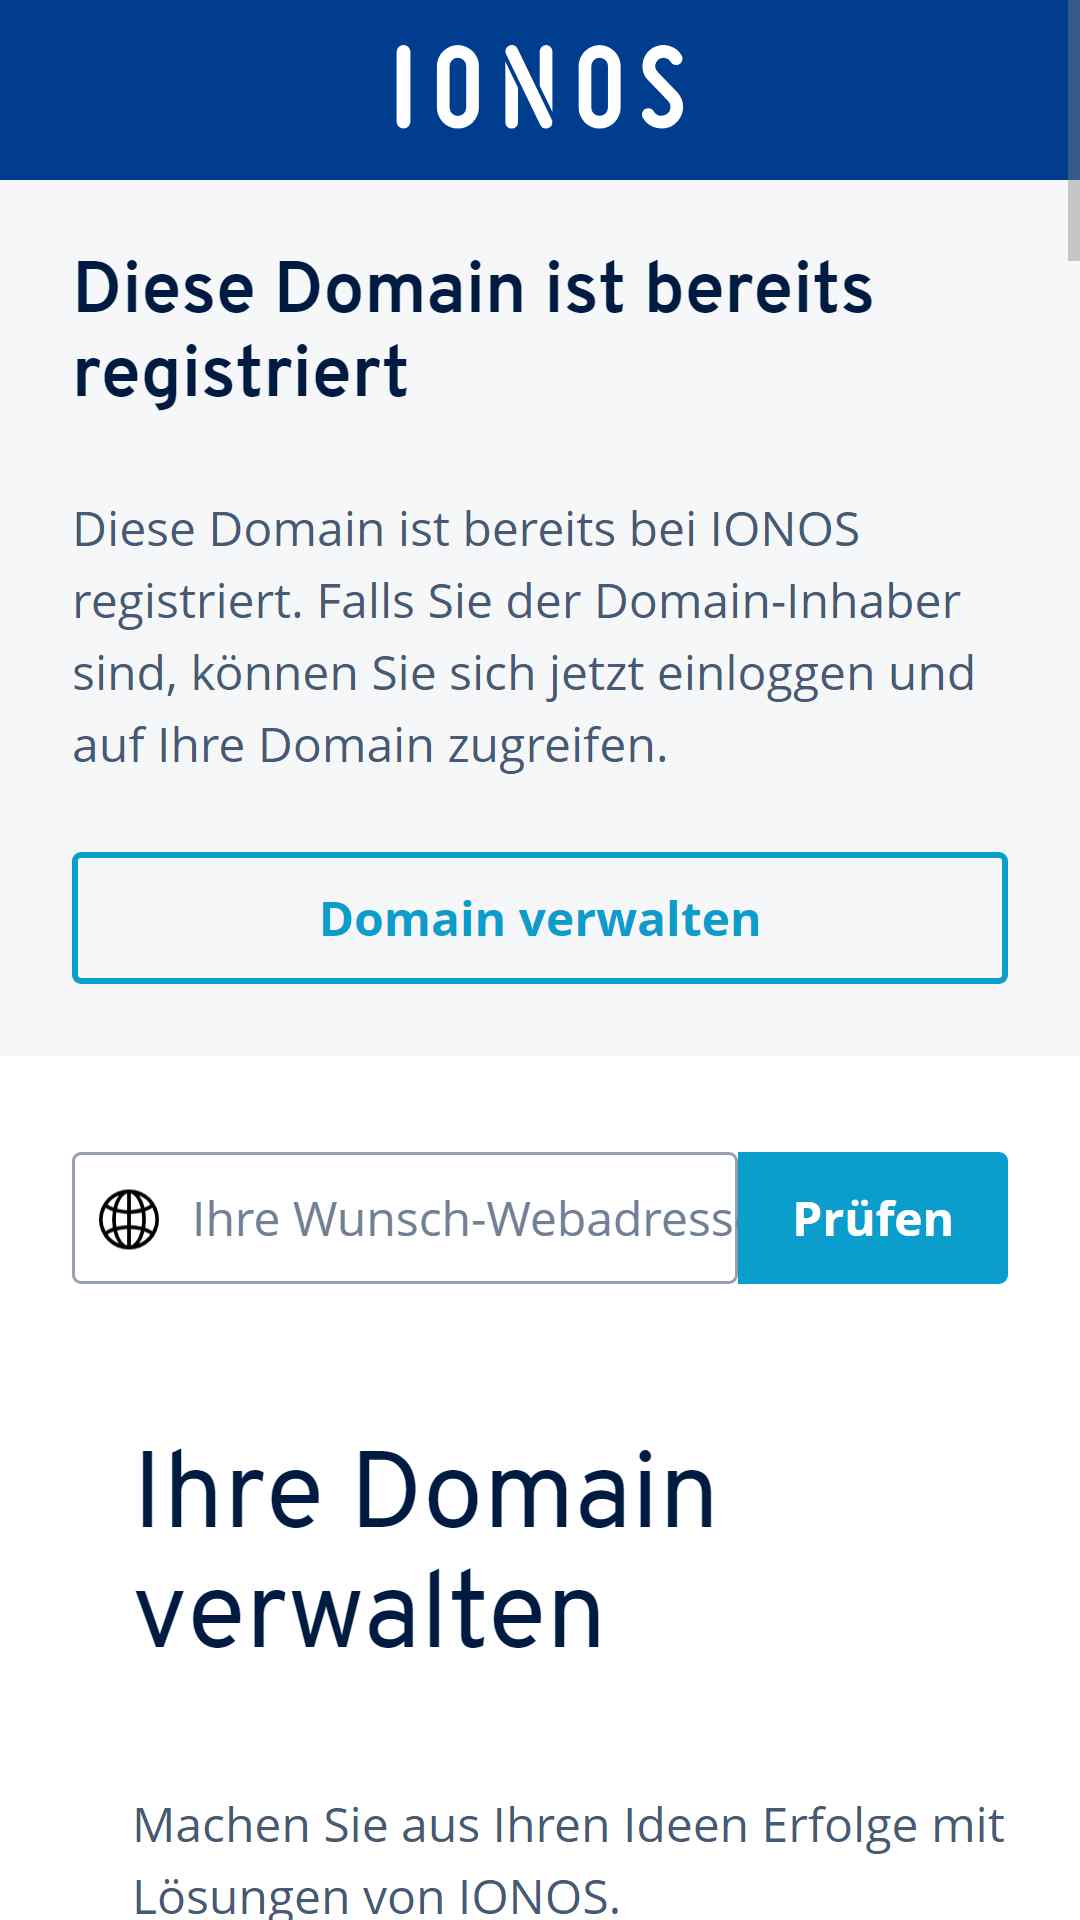Screen dimensions: 1080x1920
Task: Click the word Erfolge in bottom paragraph
Action: point(841,1826)
